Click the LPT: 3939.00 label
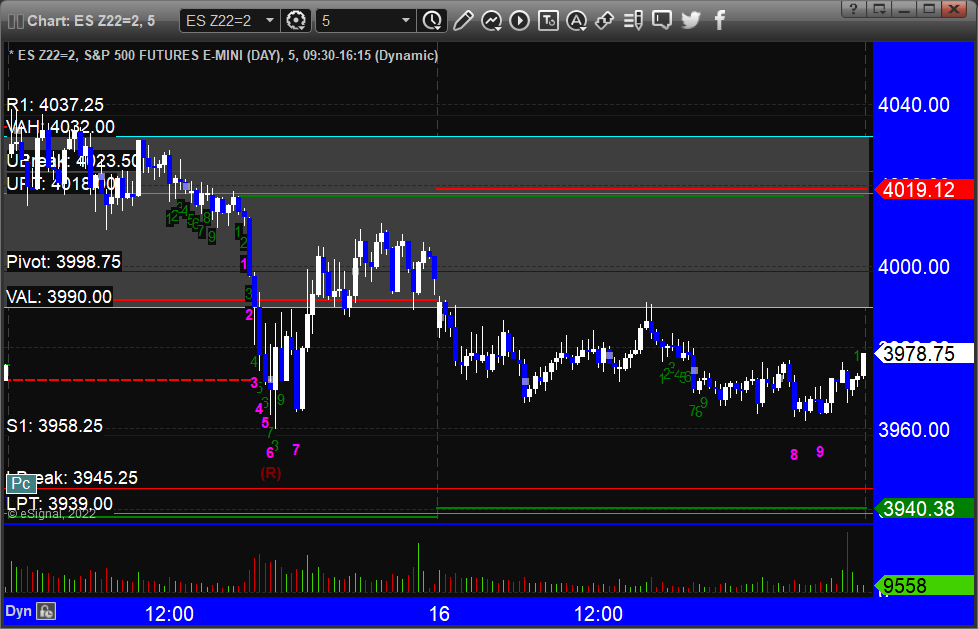The width and height of the screenshot is (978, 629). pos(59,504)
